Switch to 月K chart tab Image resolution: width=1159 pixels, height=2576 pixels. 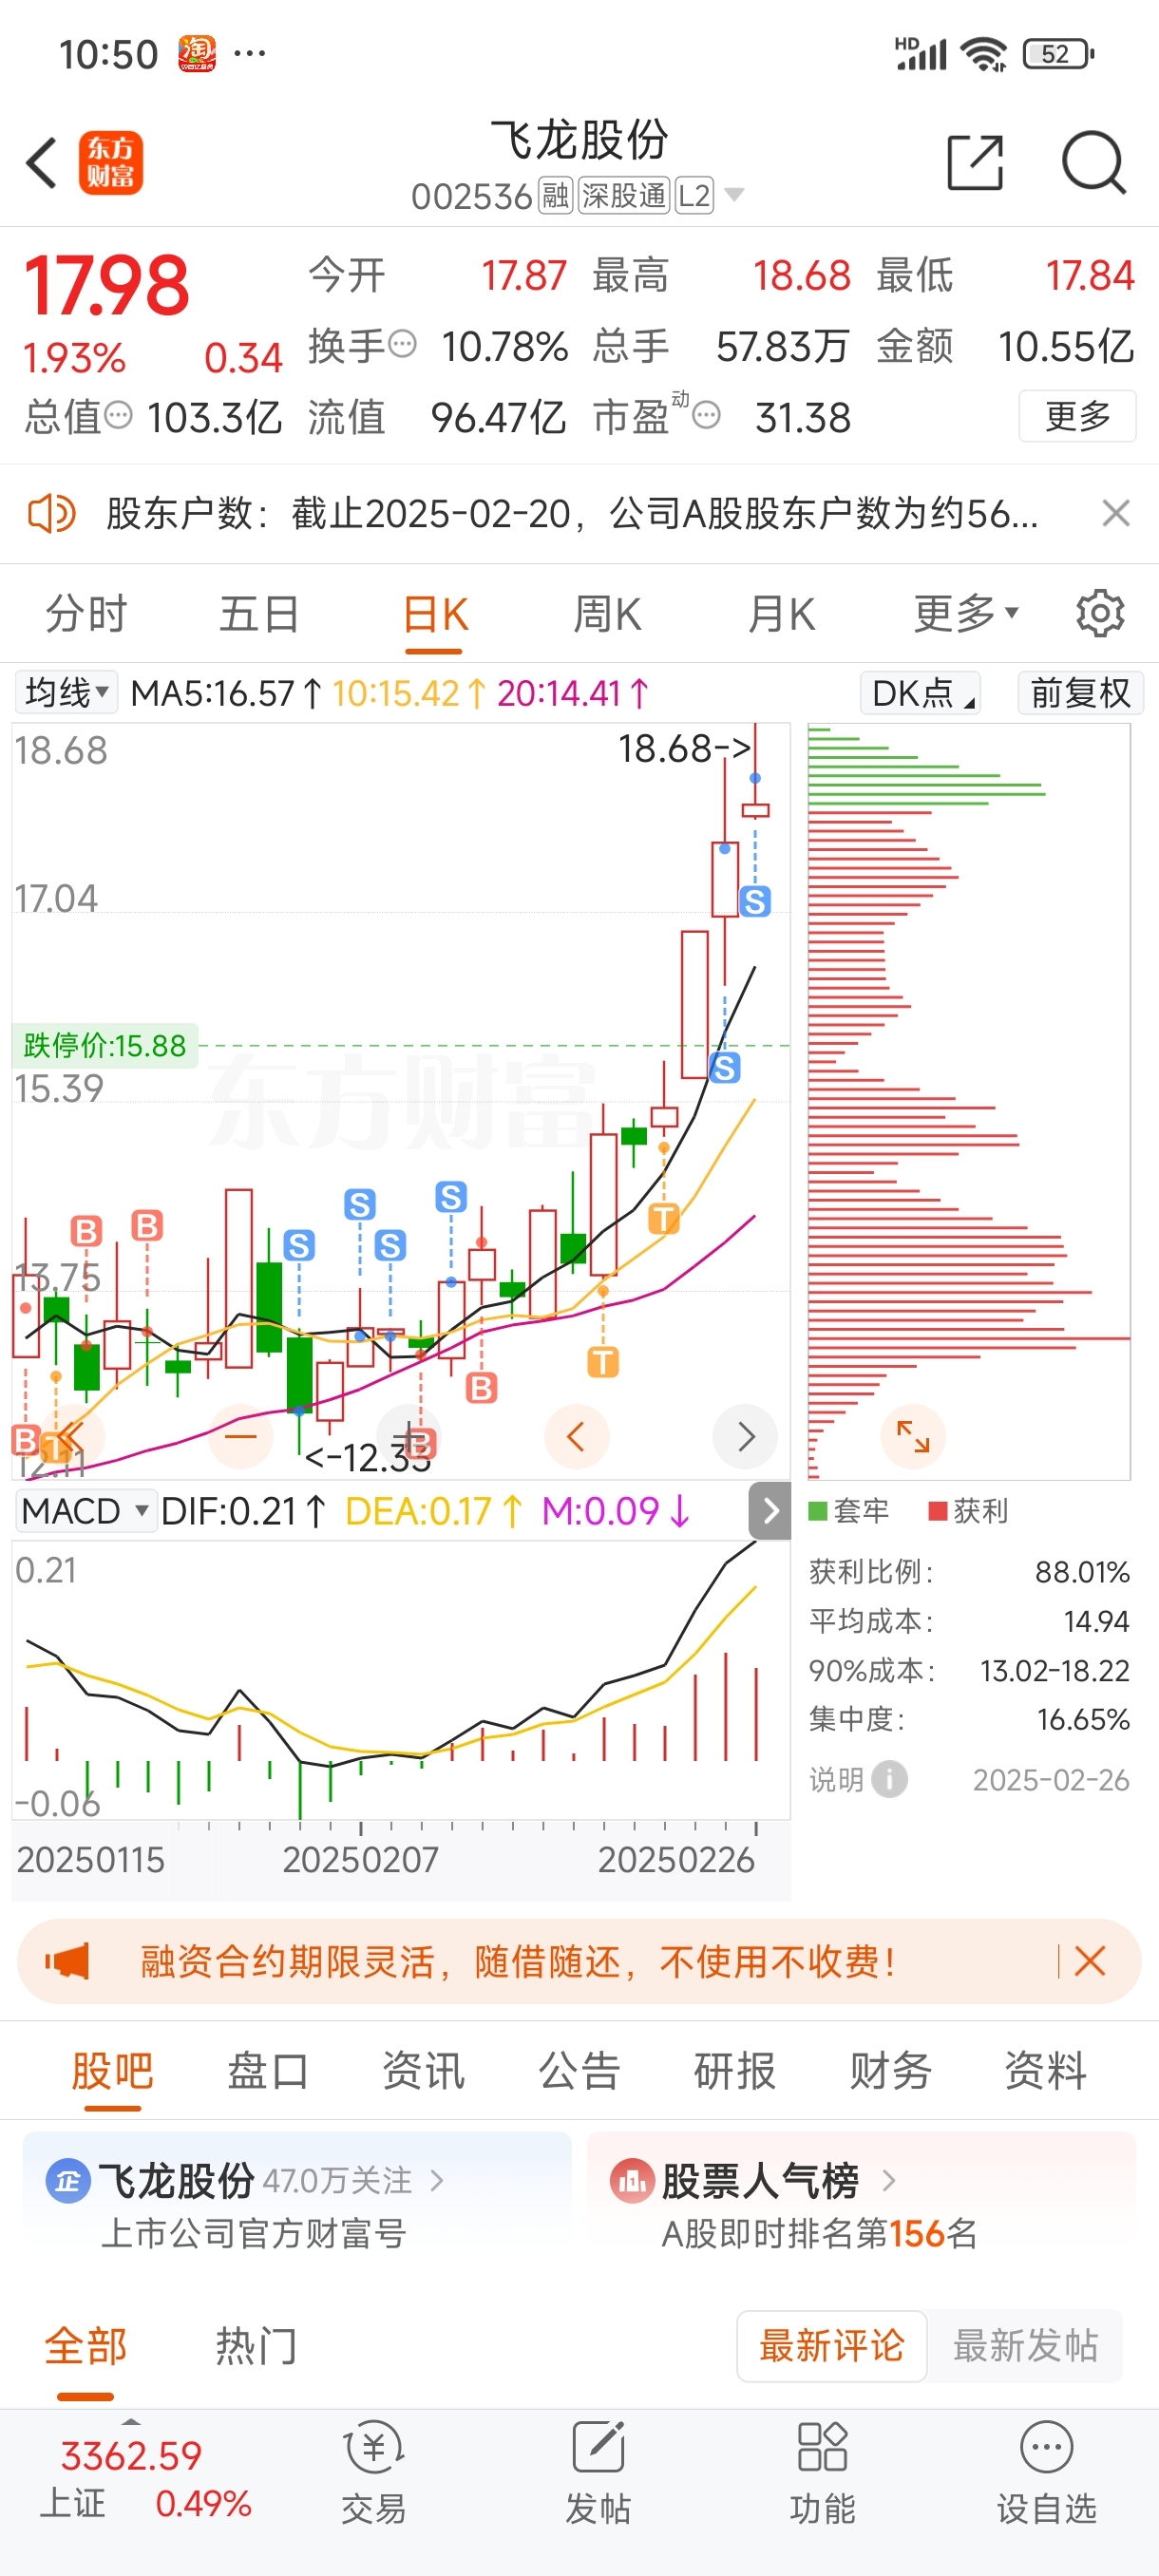781,613
